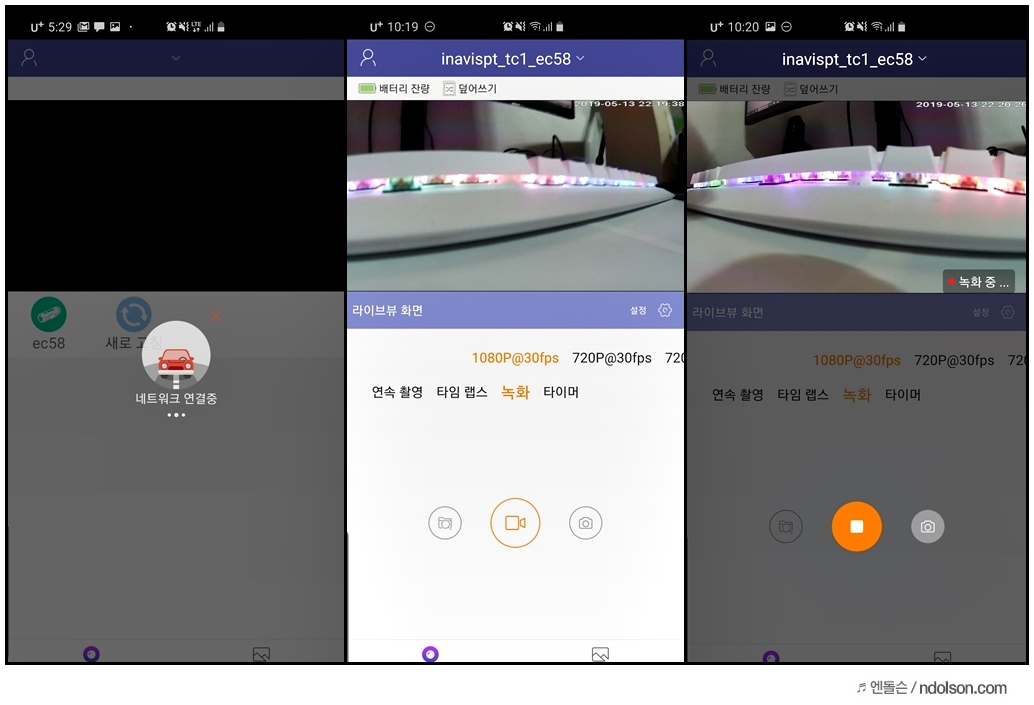This screenshot has height=705, width=1034.
Task: Tap purple camera tab icon in middle screen
Action: (430, 654)
